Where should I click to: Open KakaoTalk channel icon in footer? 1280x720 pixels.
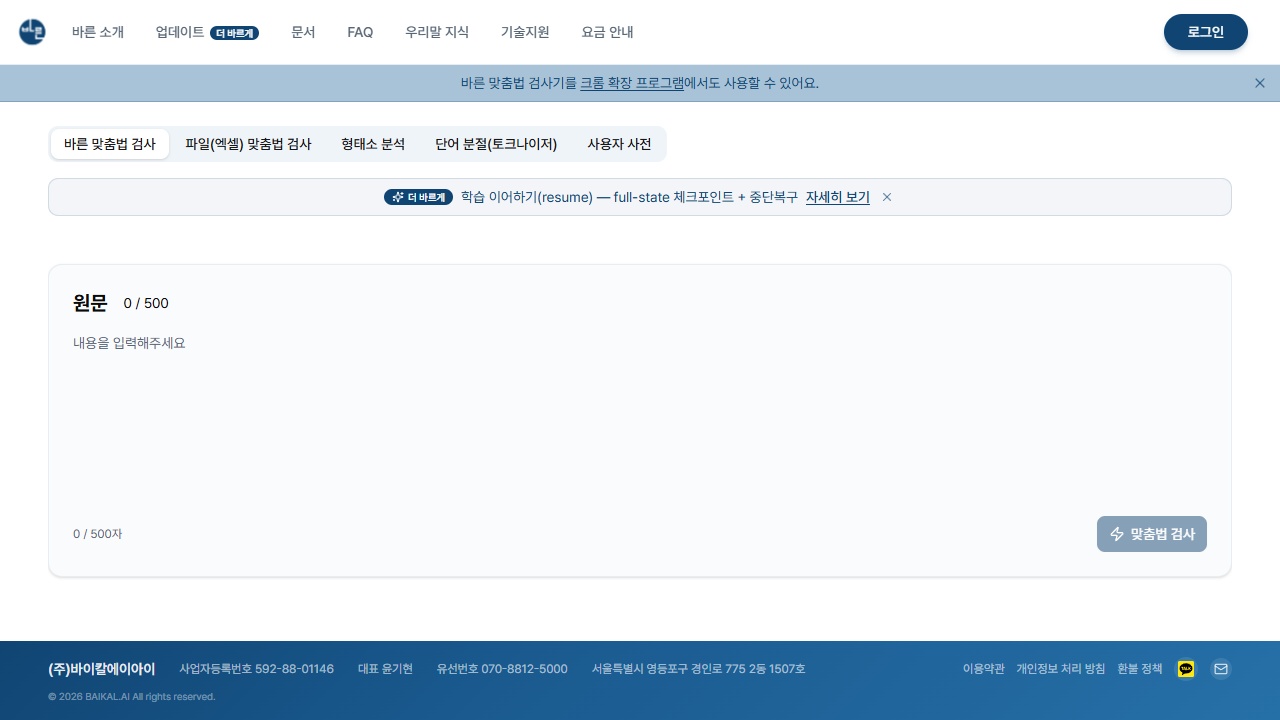(x=1186, y=669)
